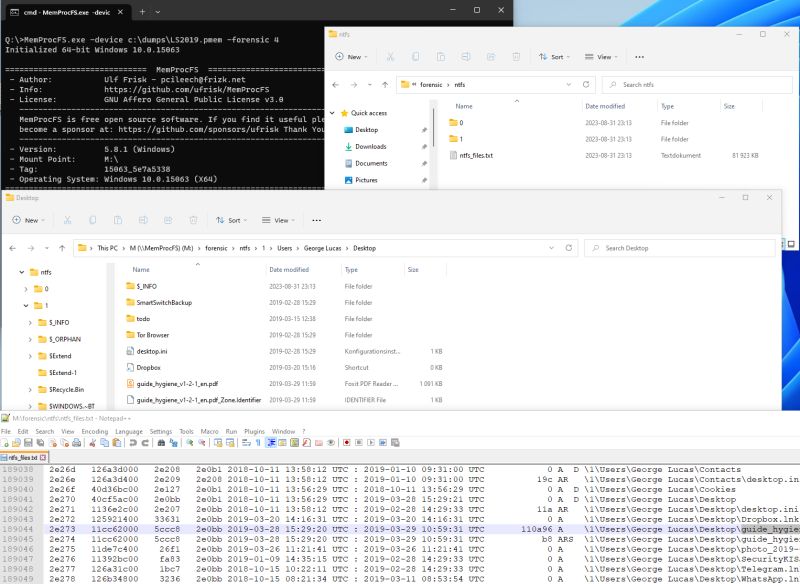Open the Sort dropdown in the Desktop window
The width and height of the screenshot is (800, 584).
[234, 221]
